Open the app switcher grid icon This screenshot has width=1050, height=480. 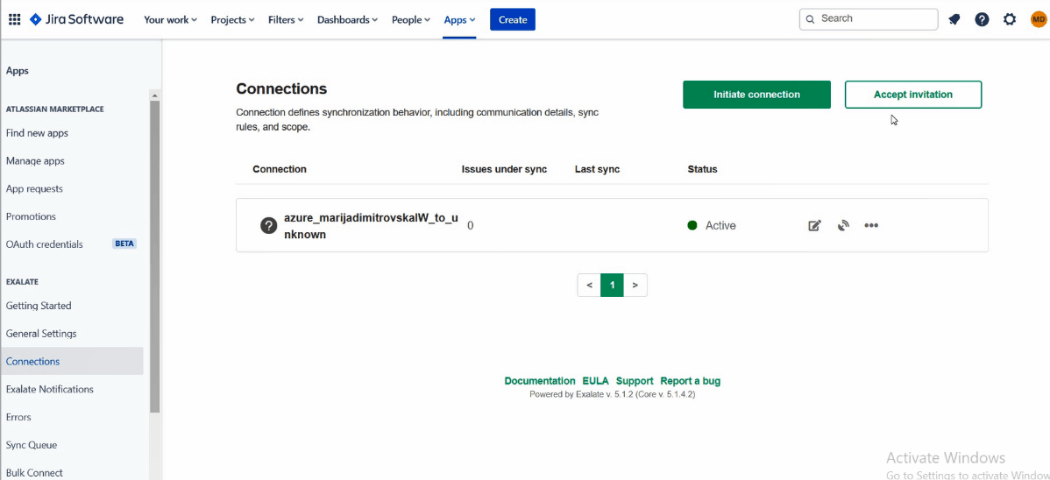(x=14, y=19)
